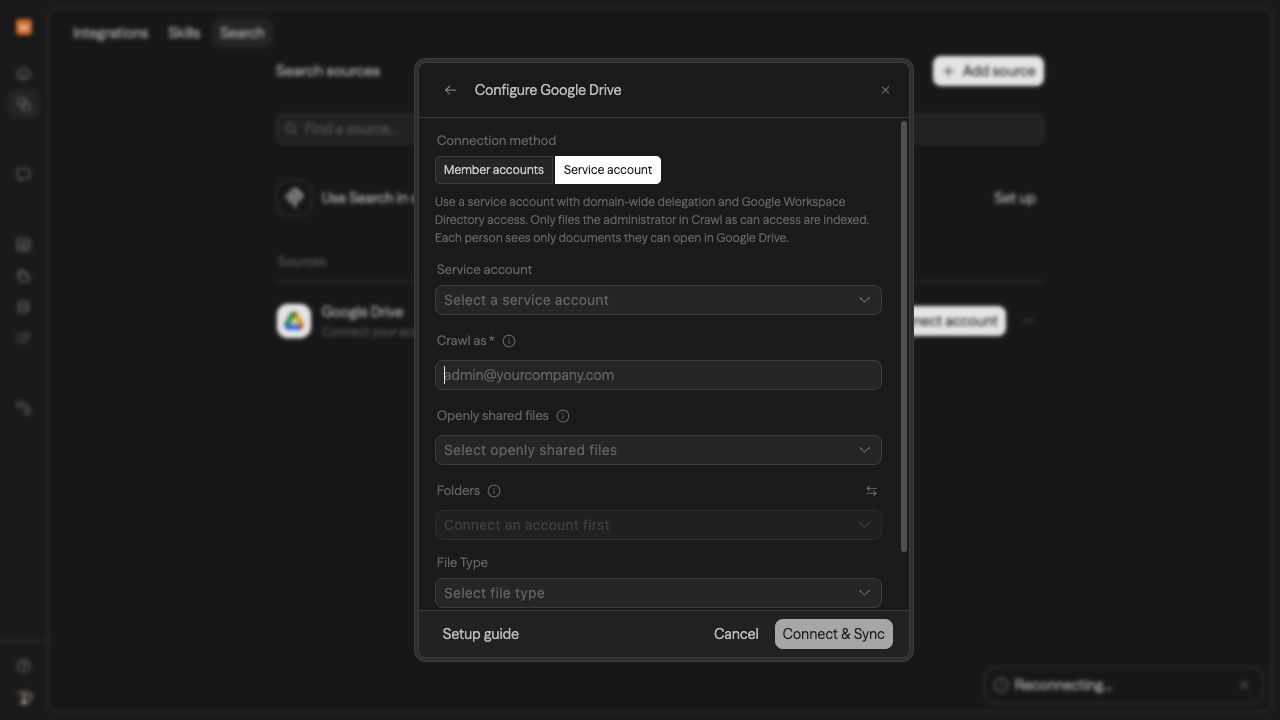Open the Setup guide
The image size is (1280, 720).
tap(481, 634)
